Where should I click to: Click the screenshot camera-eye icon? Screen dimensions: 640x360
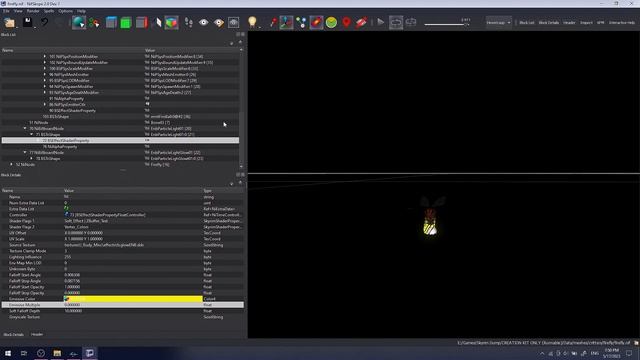tap(233, 22)
